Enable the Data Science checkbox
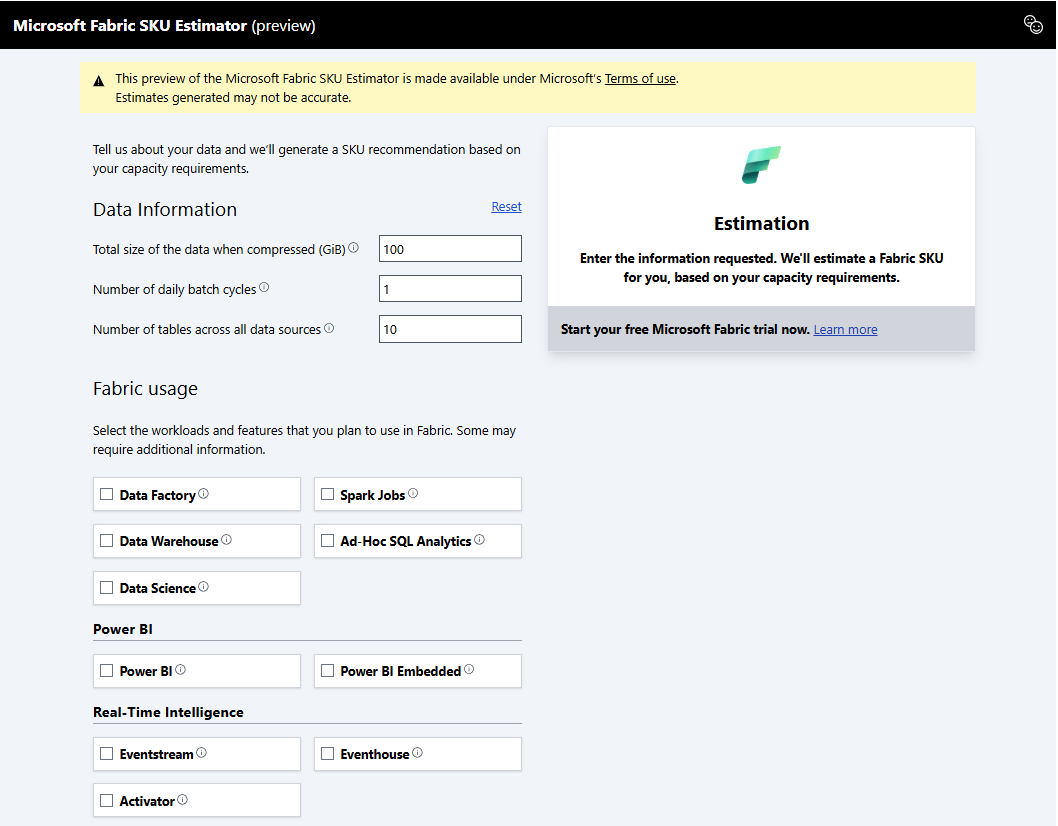1058x826 pixels. 107,588
